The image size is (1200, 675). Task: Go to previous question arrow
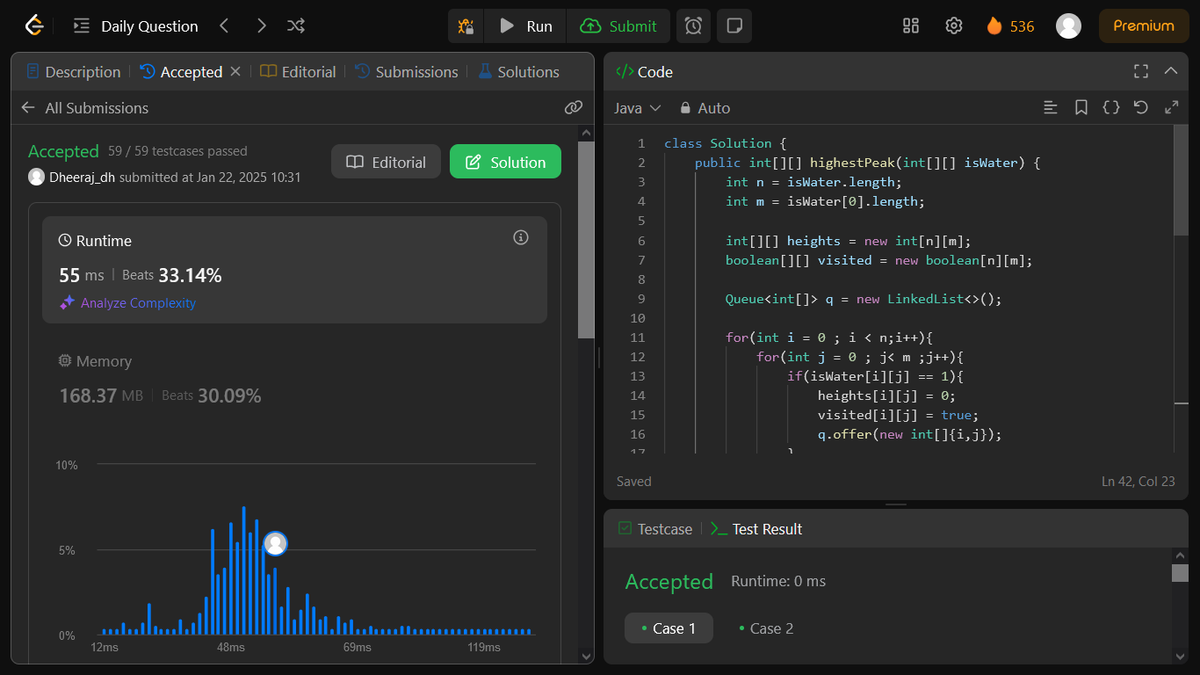point(224,26)
